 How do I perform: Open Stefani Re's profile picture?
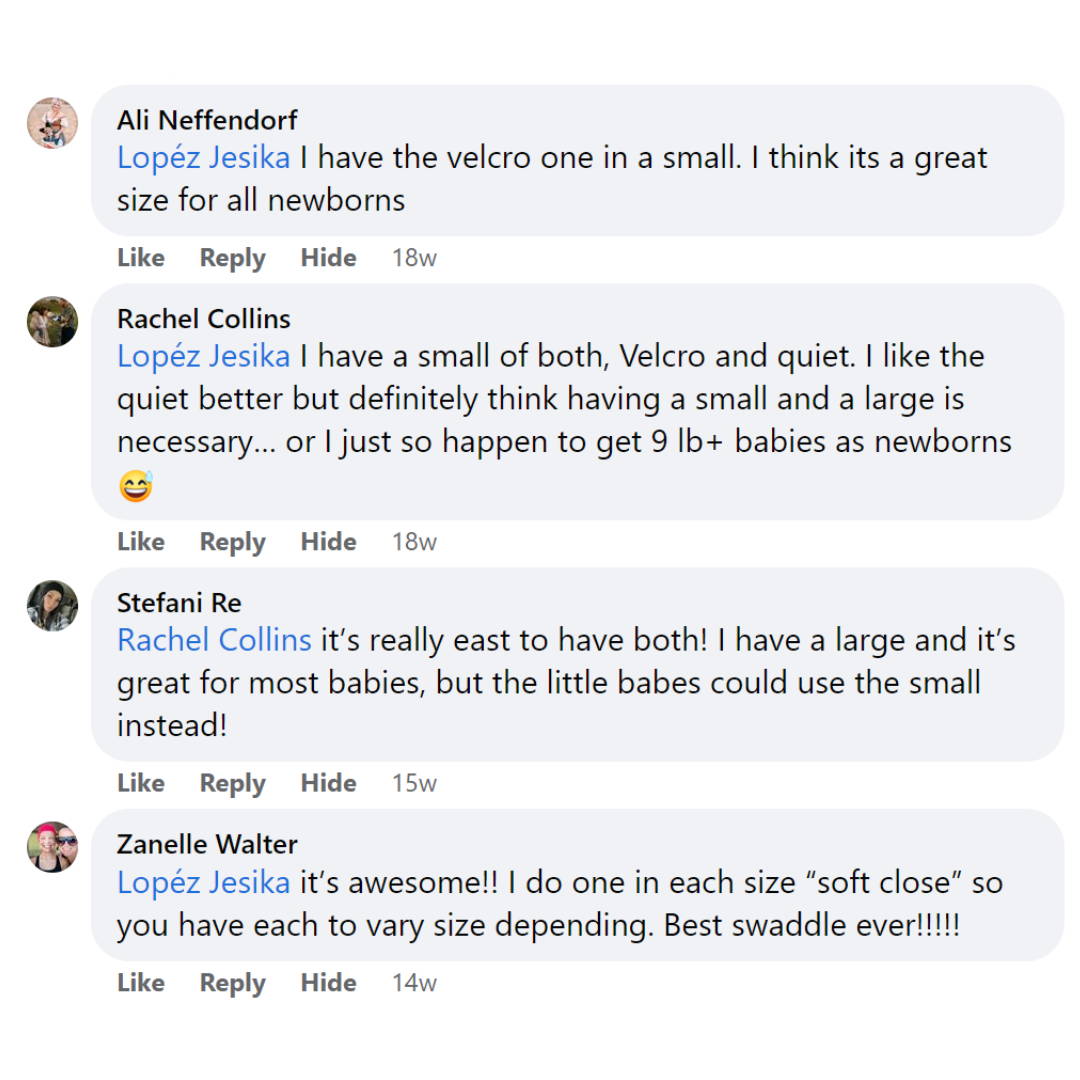[51, 606]
